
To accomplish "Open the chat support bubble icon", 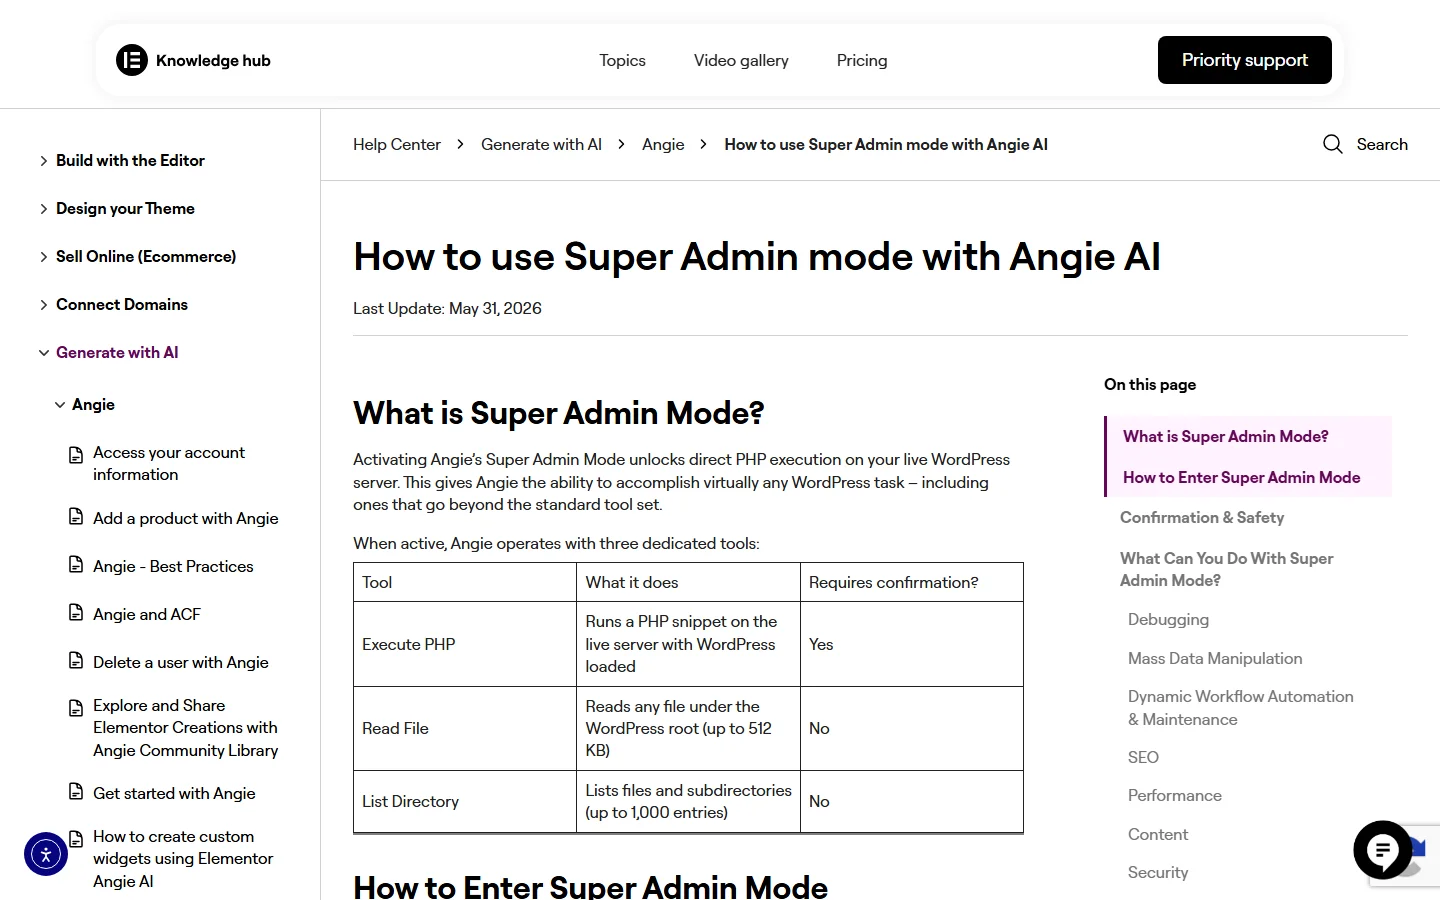I will tap(1383, 851).
